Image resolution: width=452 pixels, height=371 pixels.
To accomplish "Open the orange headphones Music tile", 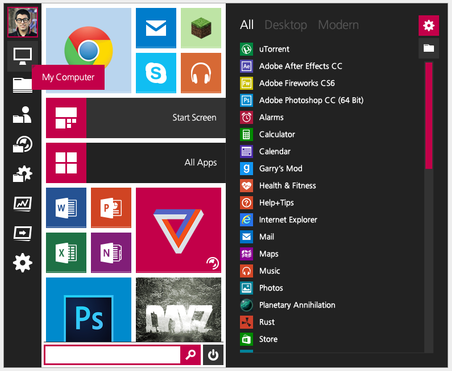I will point(201,73).
